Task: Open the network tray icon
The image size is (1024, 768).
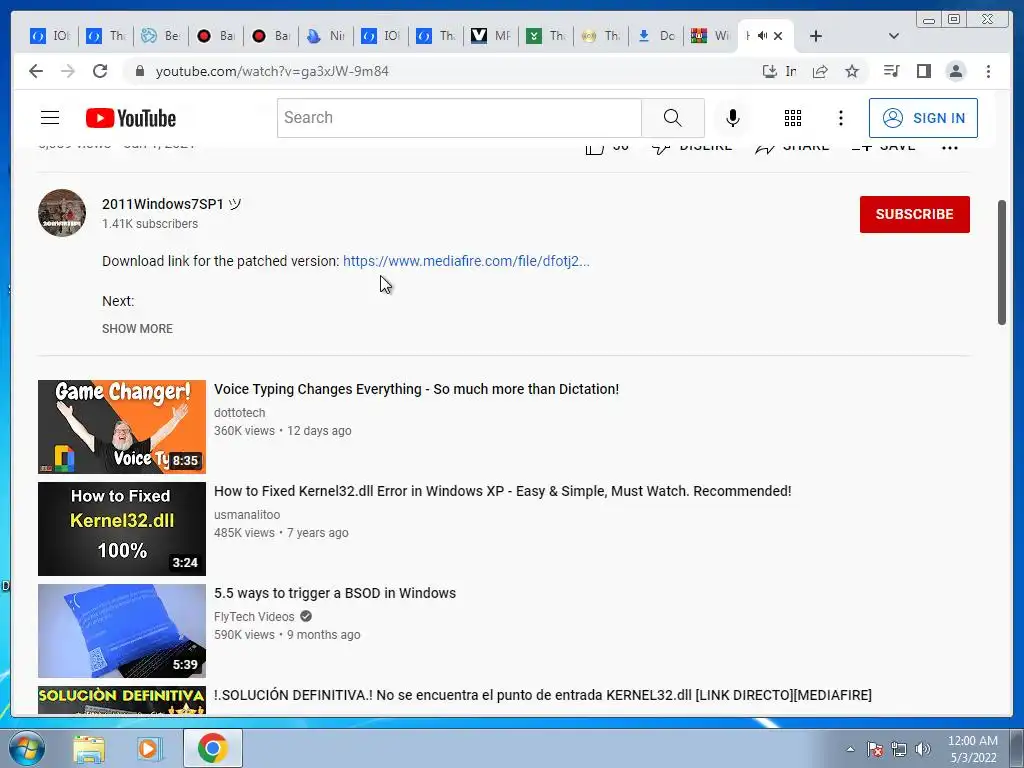Action: [x=899, y=749]
